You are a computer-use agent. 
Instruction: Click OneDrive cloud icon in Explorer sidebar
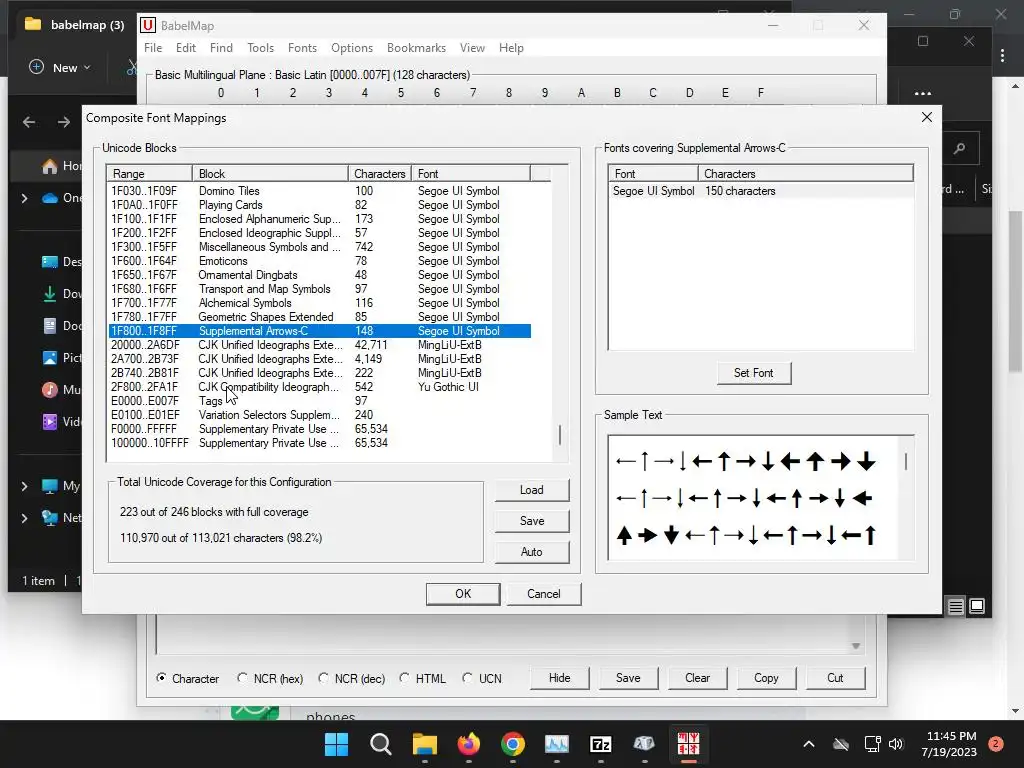(x=50, y=198)
